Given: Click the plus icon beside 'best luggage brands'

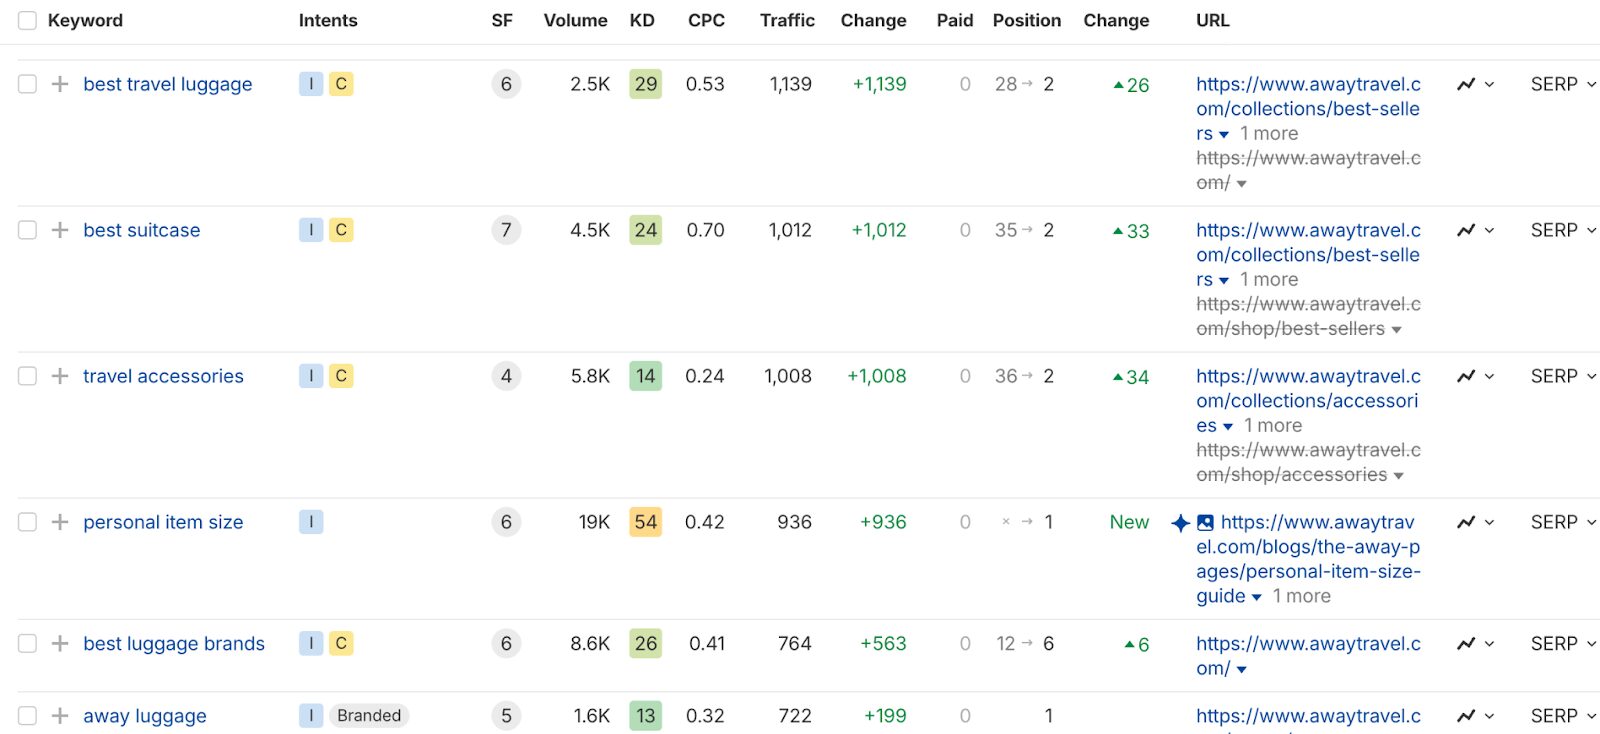Looking at the screenshot, I should (60, 644).
